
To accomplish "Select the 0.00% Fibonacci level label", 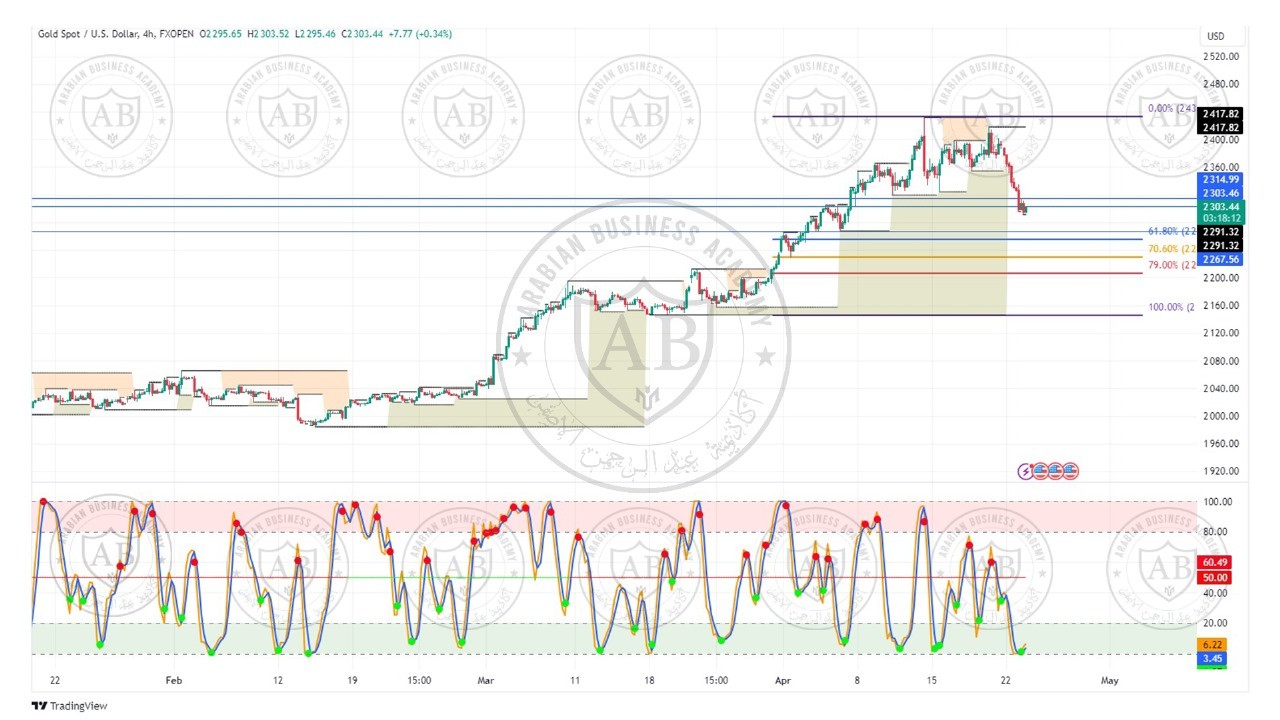I will tap(1171, 109).
